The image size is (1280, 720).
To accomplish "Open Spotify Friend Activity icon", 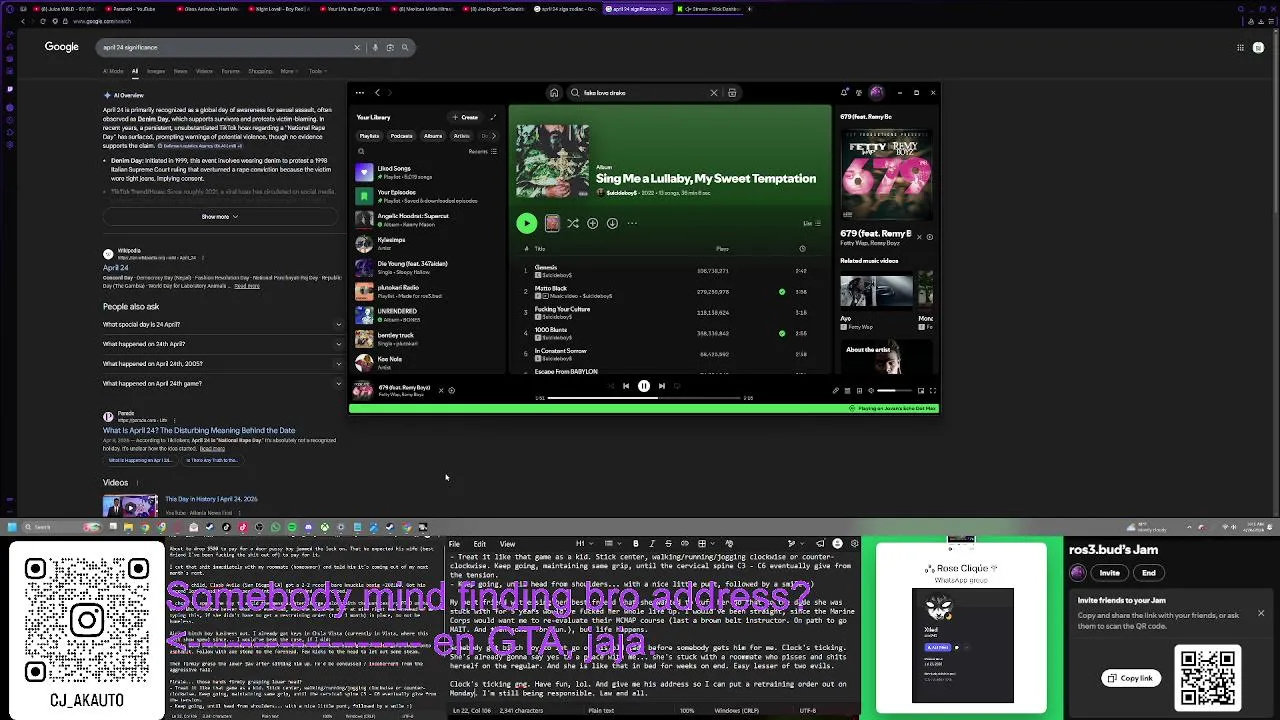I will 859,93.
